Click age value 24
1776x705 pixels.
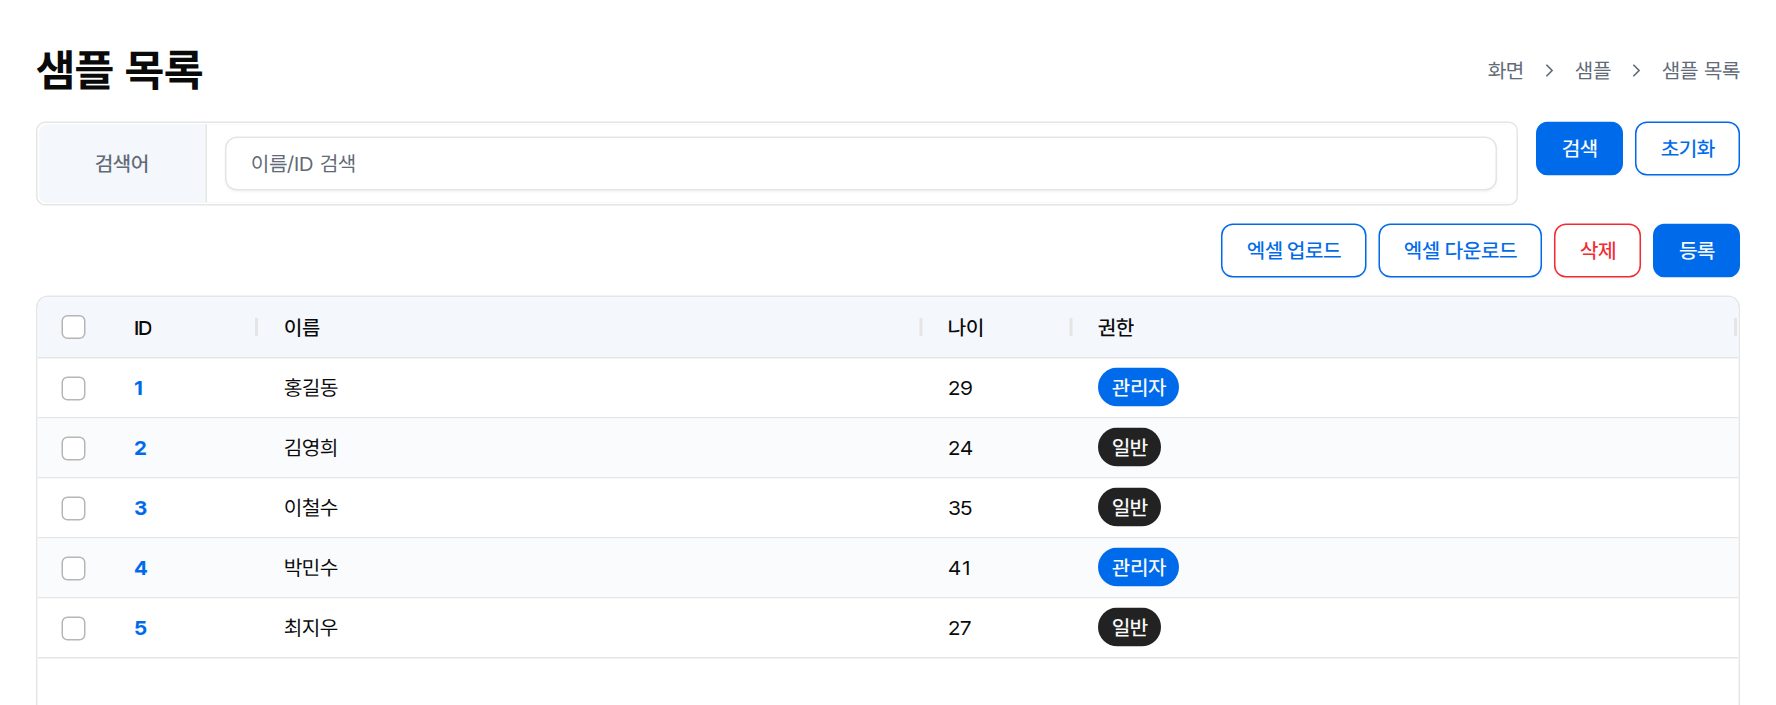click(960, 448)
